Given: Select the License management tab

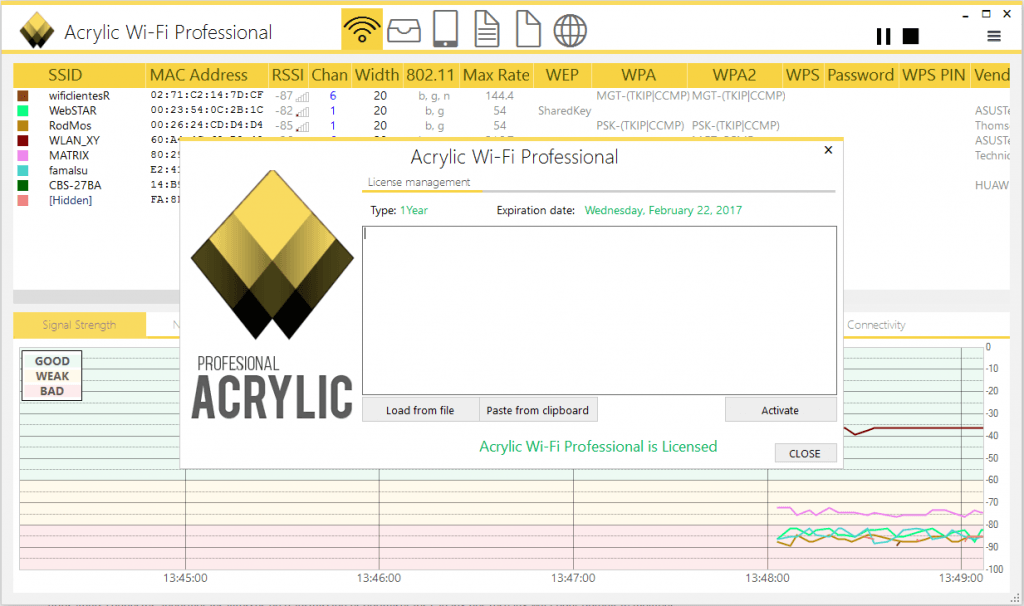Looking at the screenshot, I should (419, 182).
